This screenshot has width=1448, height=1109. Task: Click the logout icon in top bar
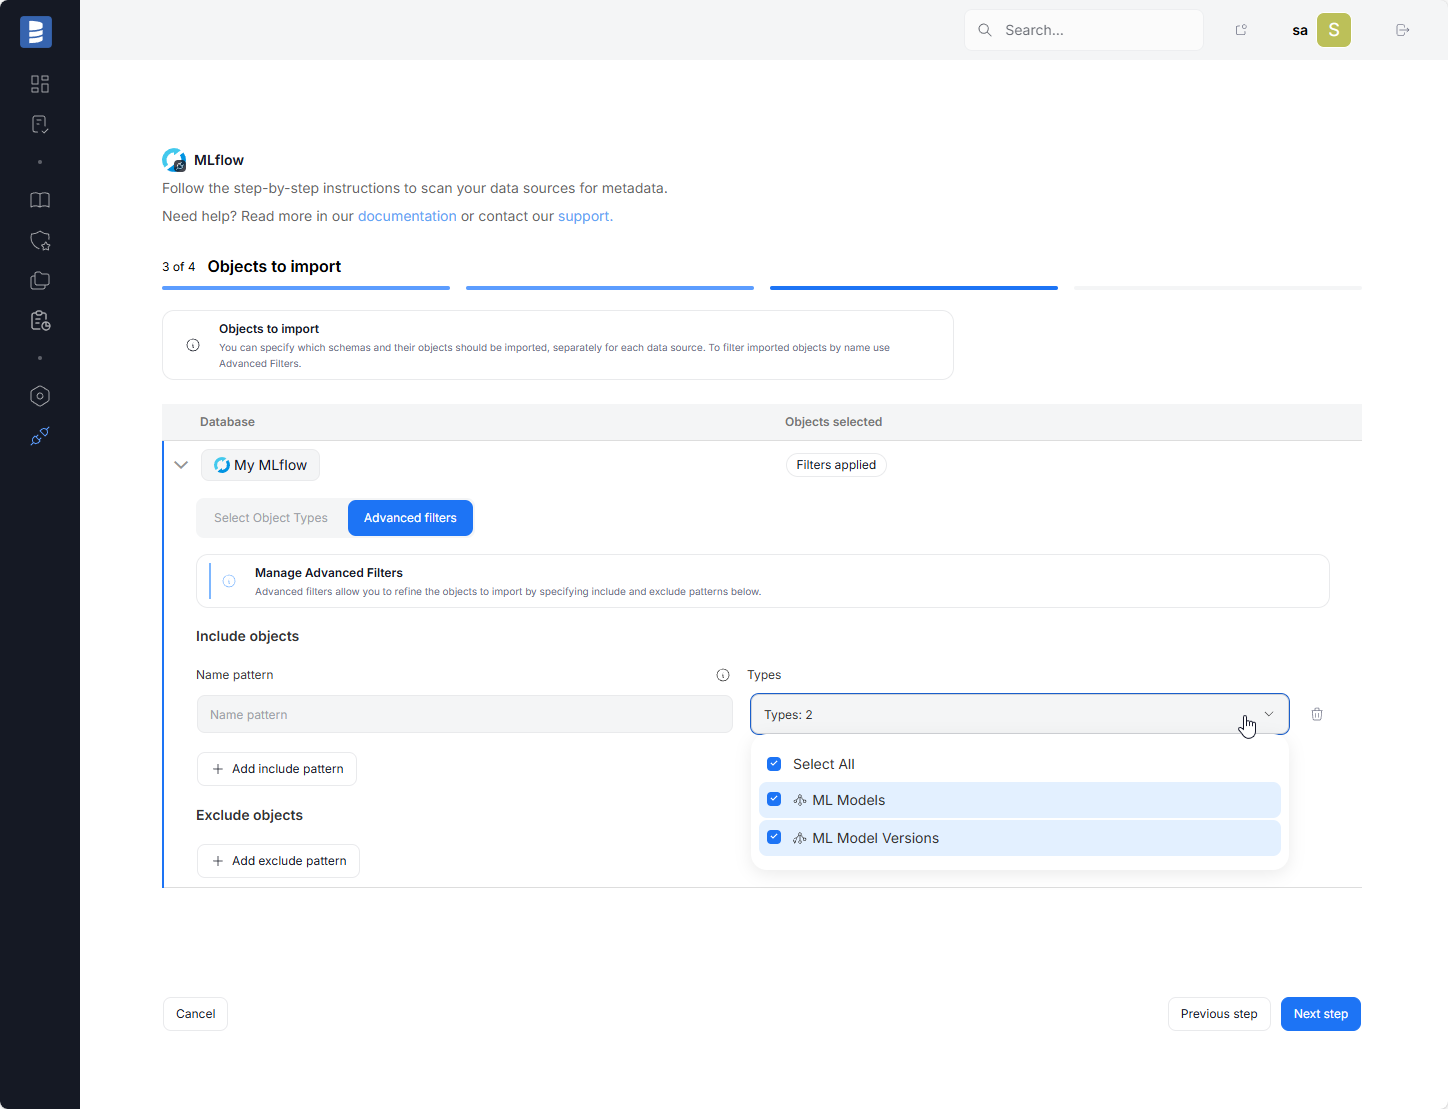point(1403,30)
